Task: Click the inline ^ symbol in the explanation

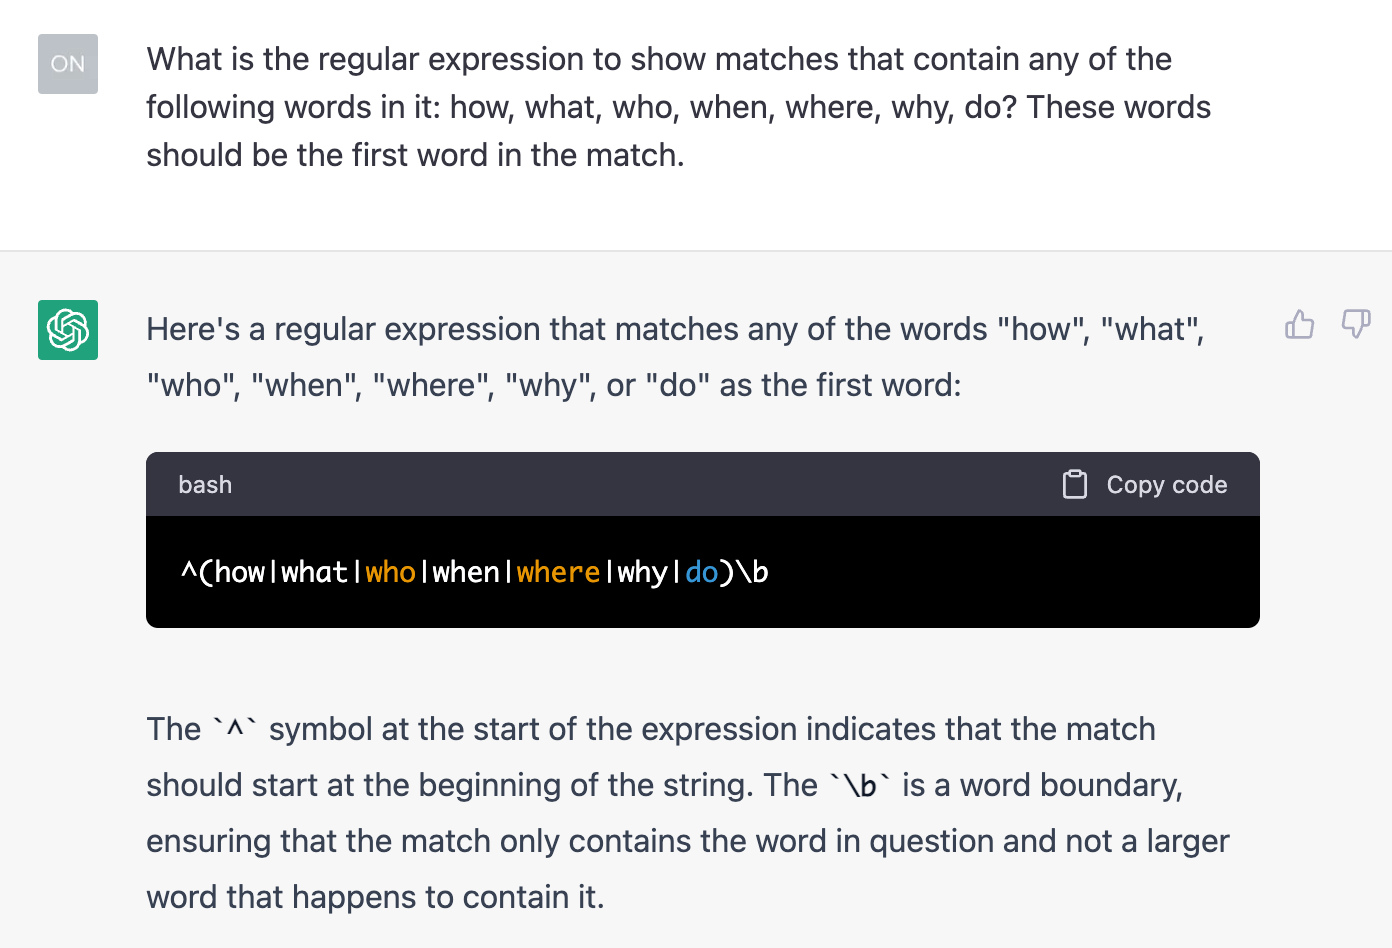Action: coord(235,729)
